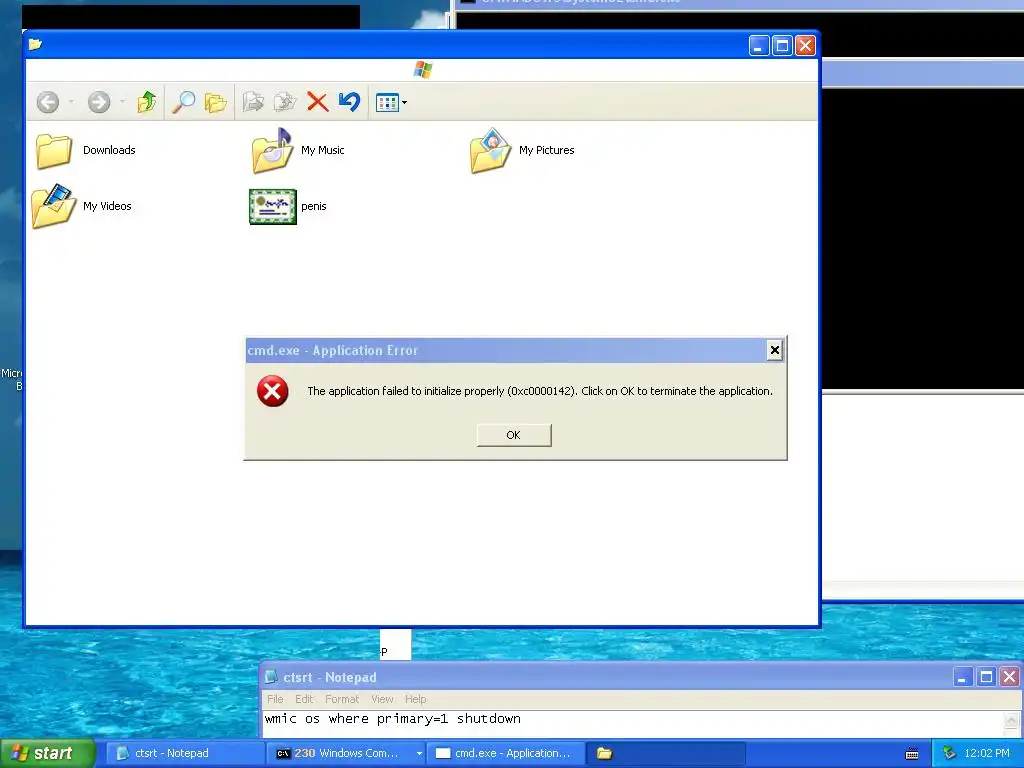Open the Help menu in Notepad
This screenshot has width=1024, height=768.
415,699
